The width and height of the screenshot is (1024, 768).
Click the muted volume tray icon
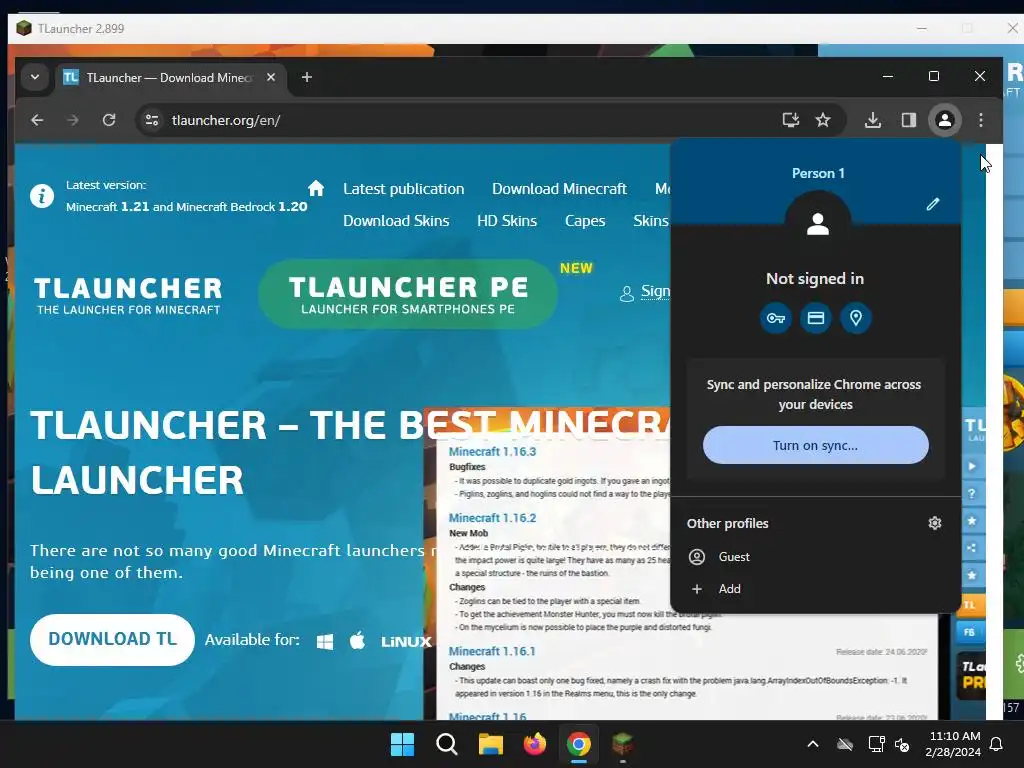coord(903,744)
